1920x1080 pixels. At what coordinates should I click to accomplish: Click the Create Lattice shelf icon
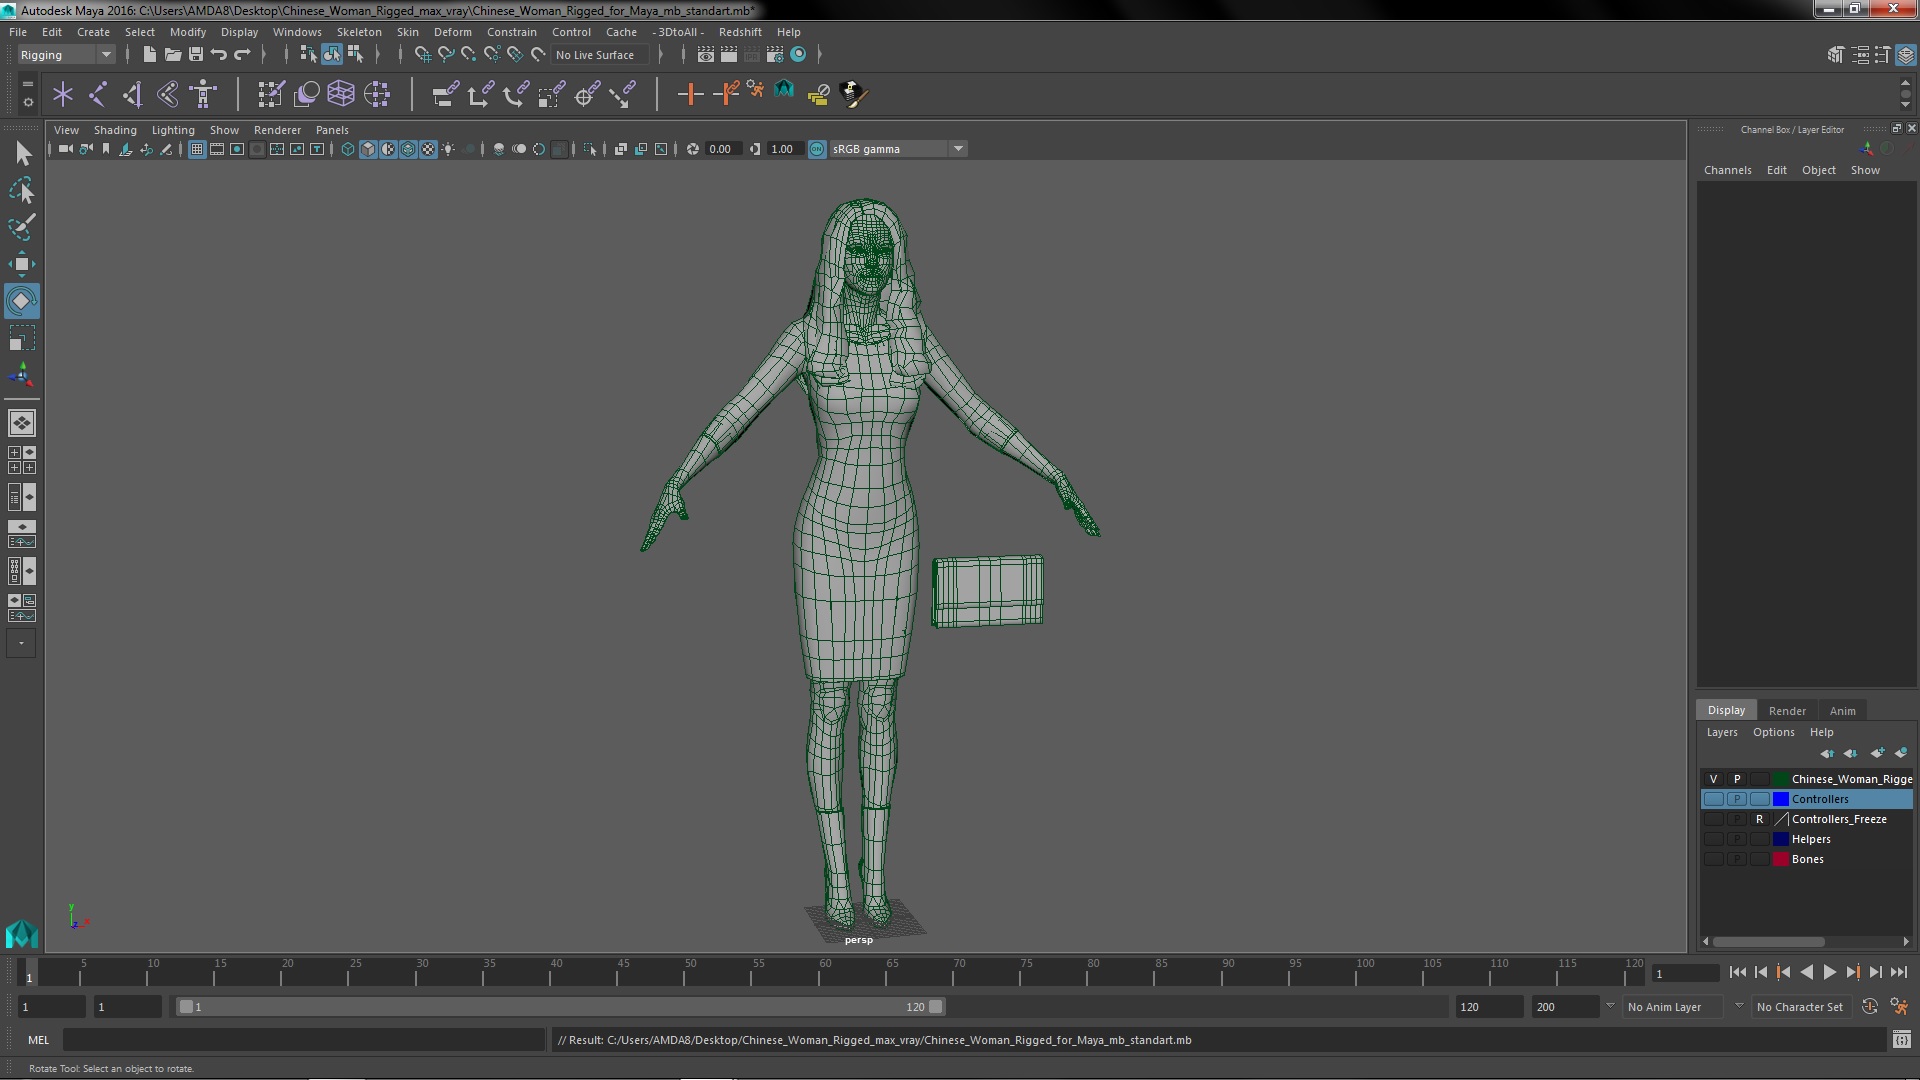(x=341, y=94)
